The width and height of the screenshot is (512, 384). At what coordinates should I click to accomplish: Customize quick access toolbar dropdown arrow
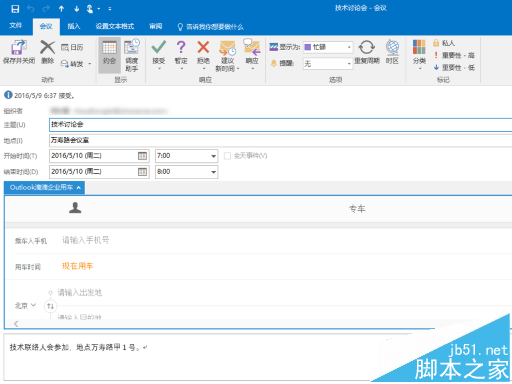(x=110, y=9)
